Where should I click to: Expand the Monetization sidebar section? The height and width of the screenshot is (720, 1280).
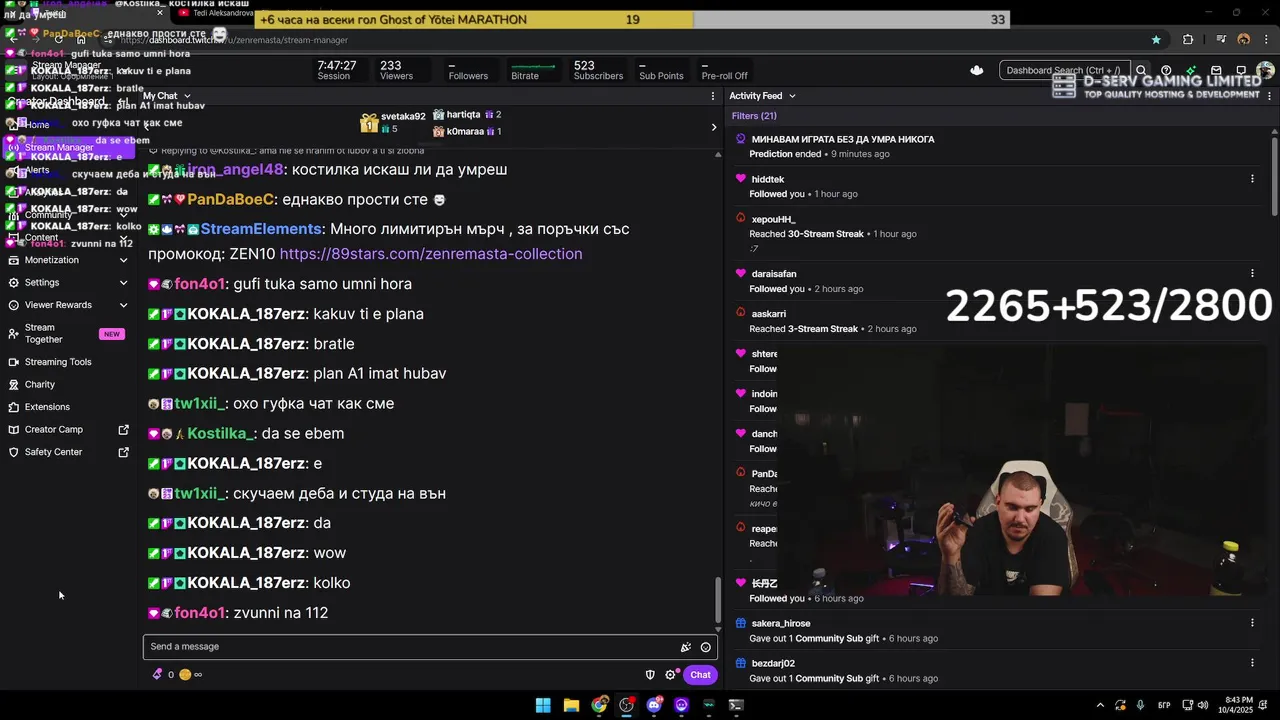[123, 260]
